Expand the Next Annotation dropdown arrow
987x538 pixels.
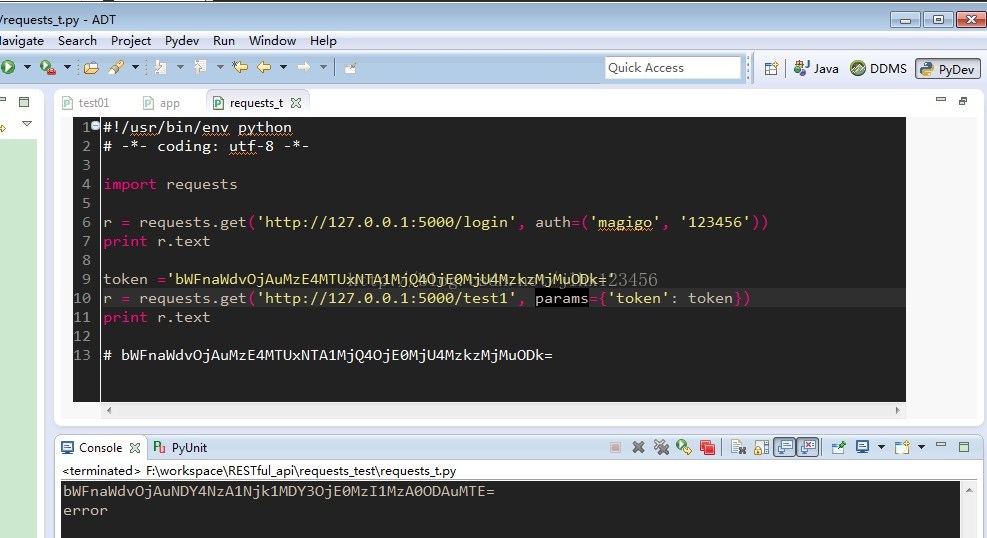(x=180, y=67)
